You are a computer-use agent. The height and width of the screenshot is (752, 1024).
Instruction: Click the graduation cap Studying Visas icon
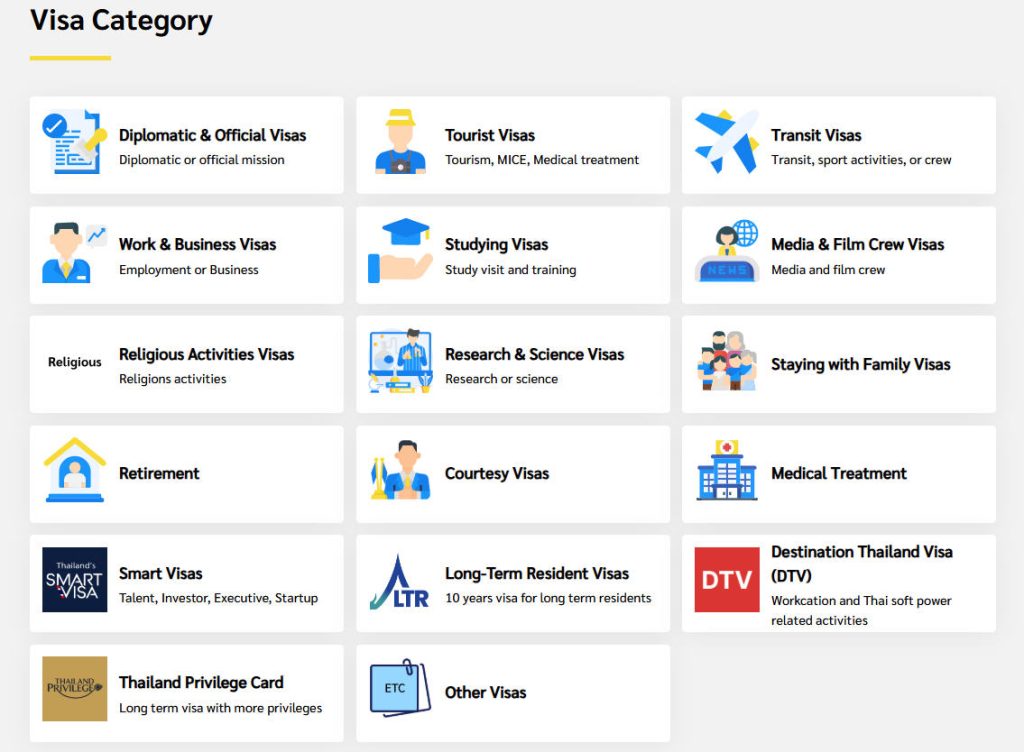400,251
